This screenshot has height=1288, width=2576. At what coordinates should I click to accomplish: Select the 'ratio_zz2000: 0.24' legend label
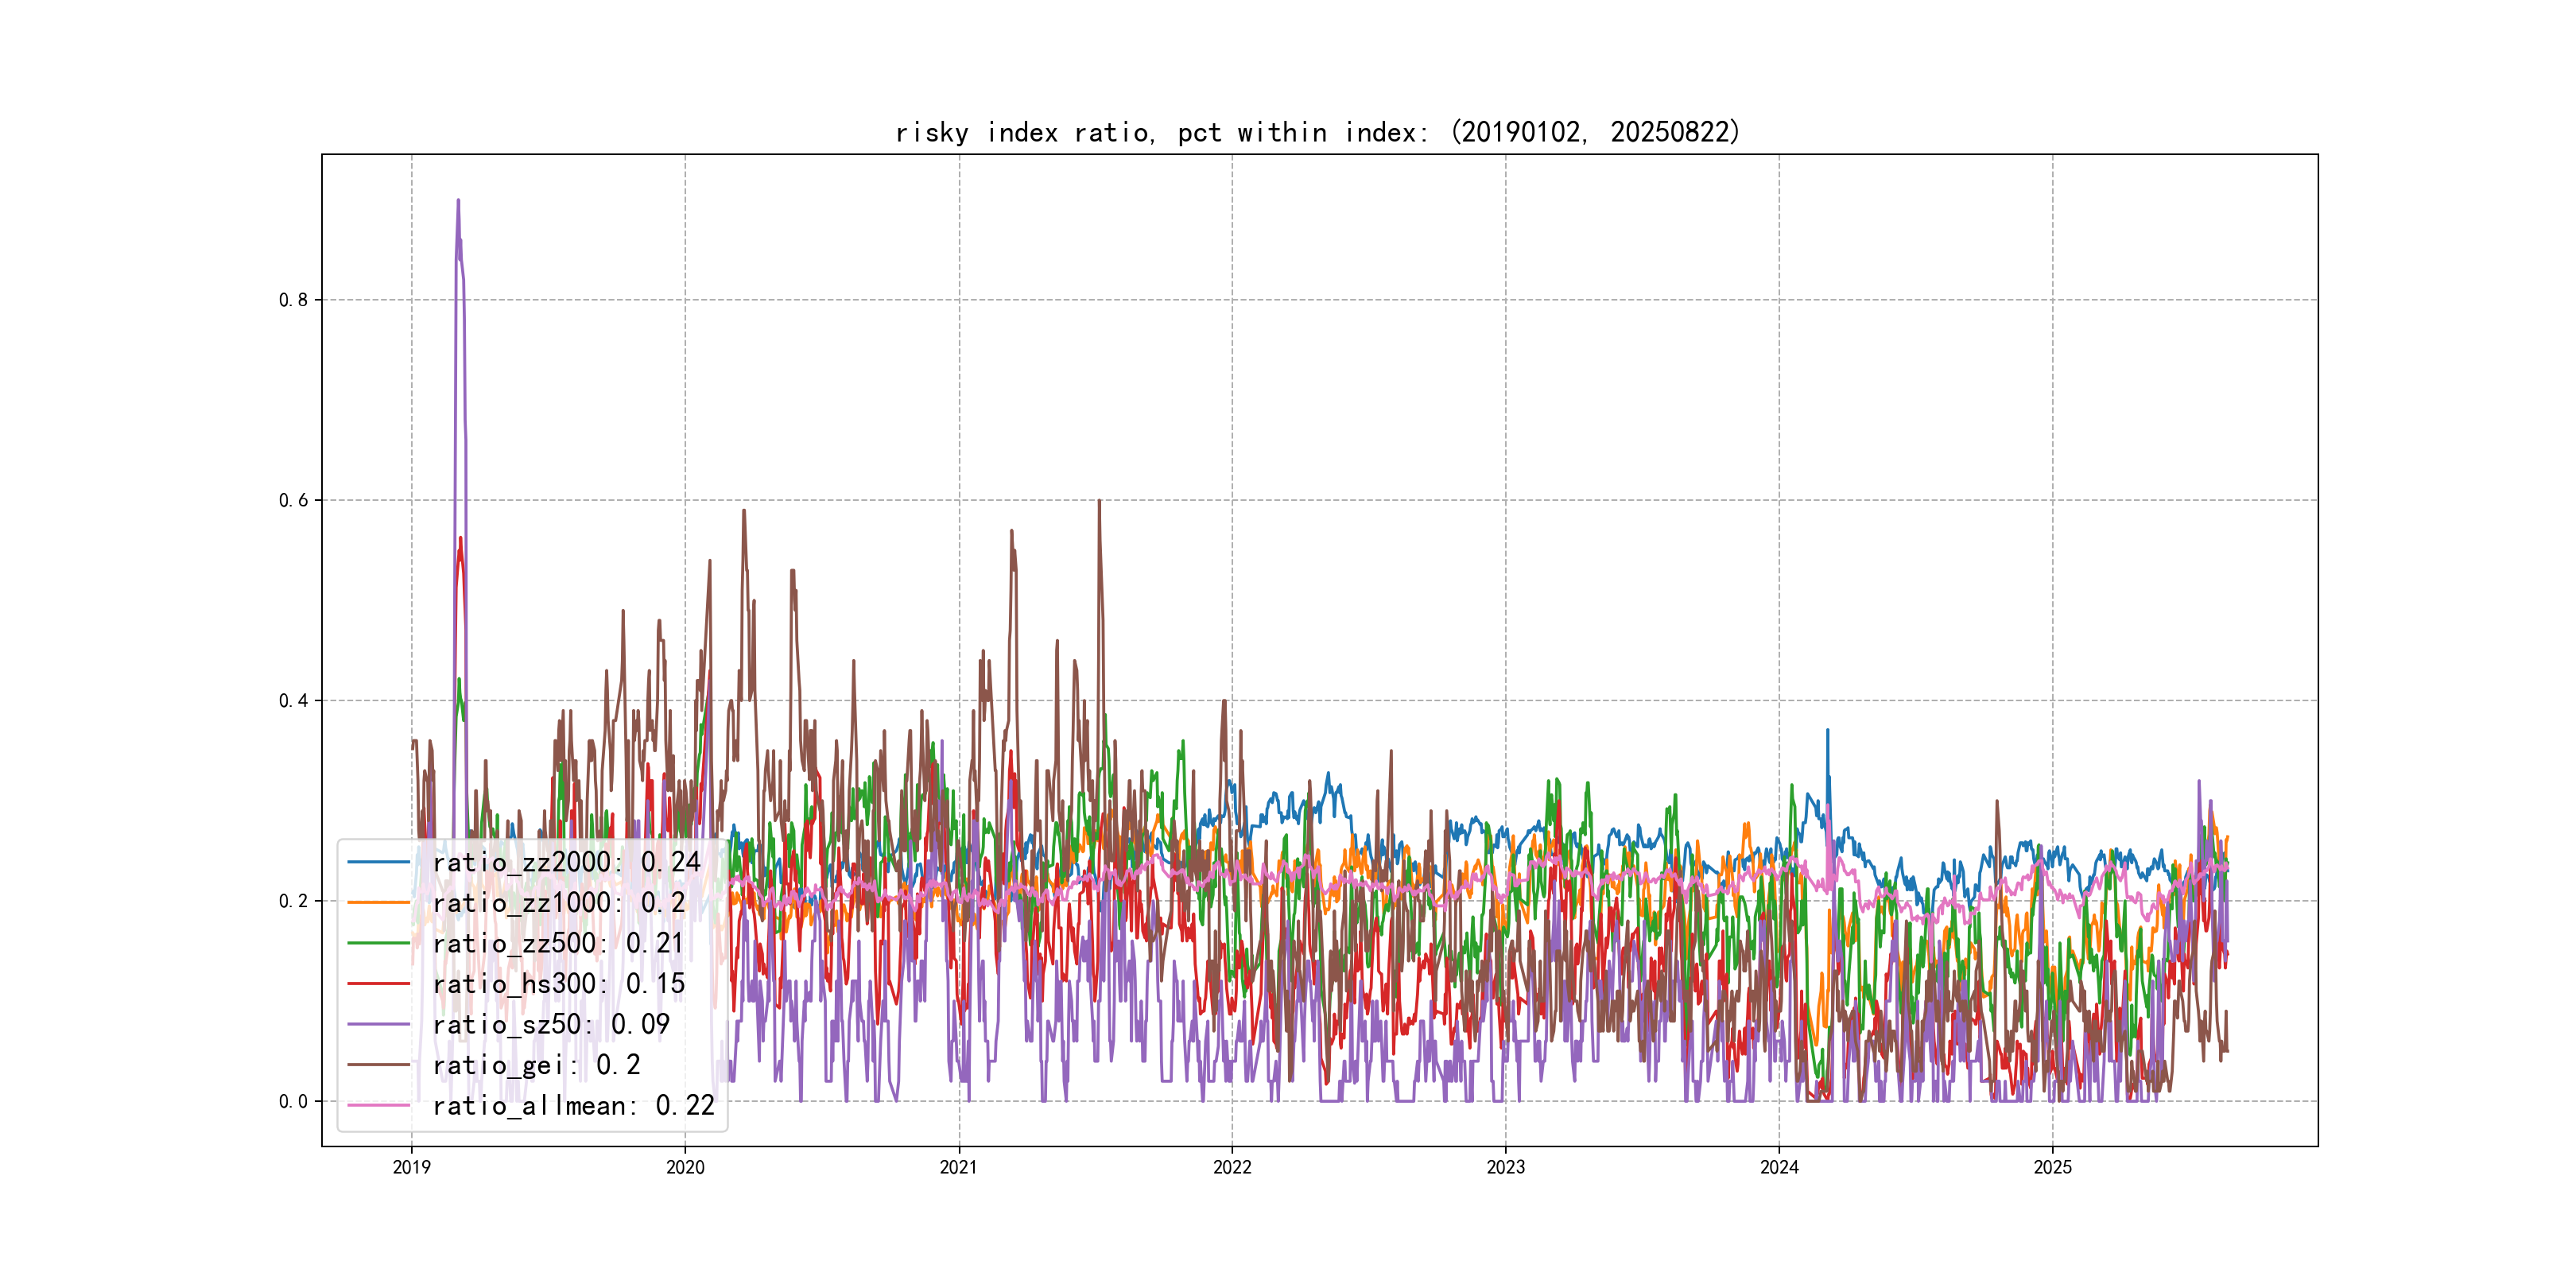pyautogui.click(x=566, y=862)
